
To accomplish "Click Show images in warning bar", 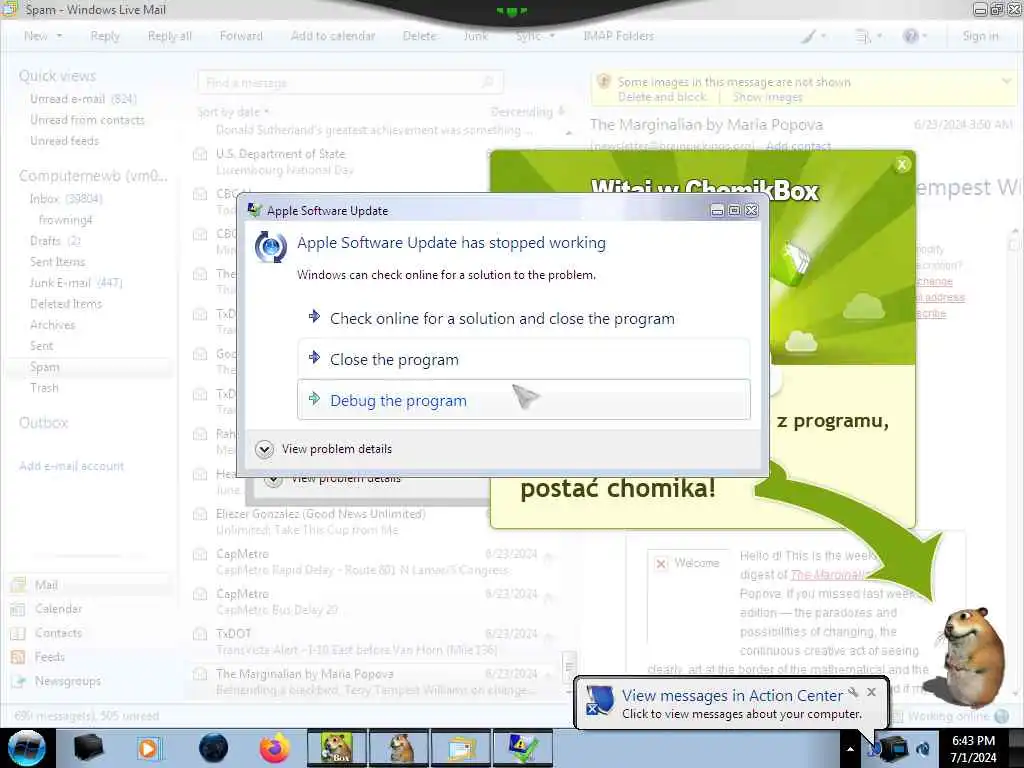I will pos(768,97).
